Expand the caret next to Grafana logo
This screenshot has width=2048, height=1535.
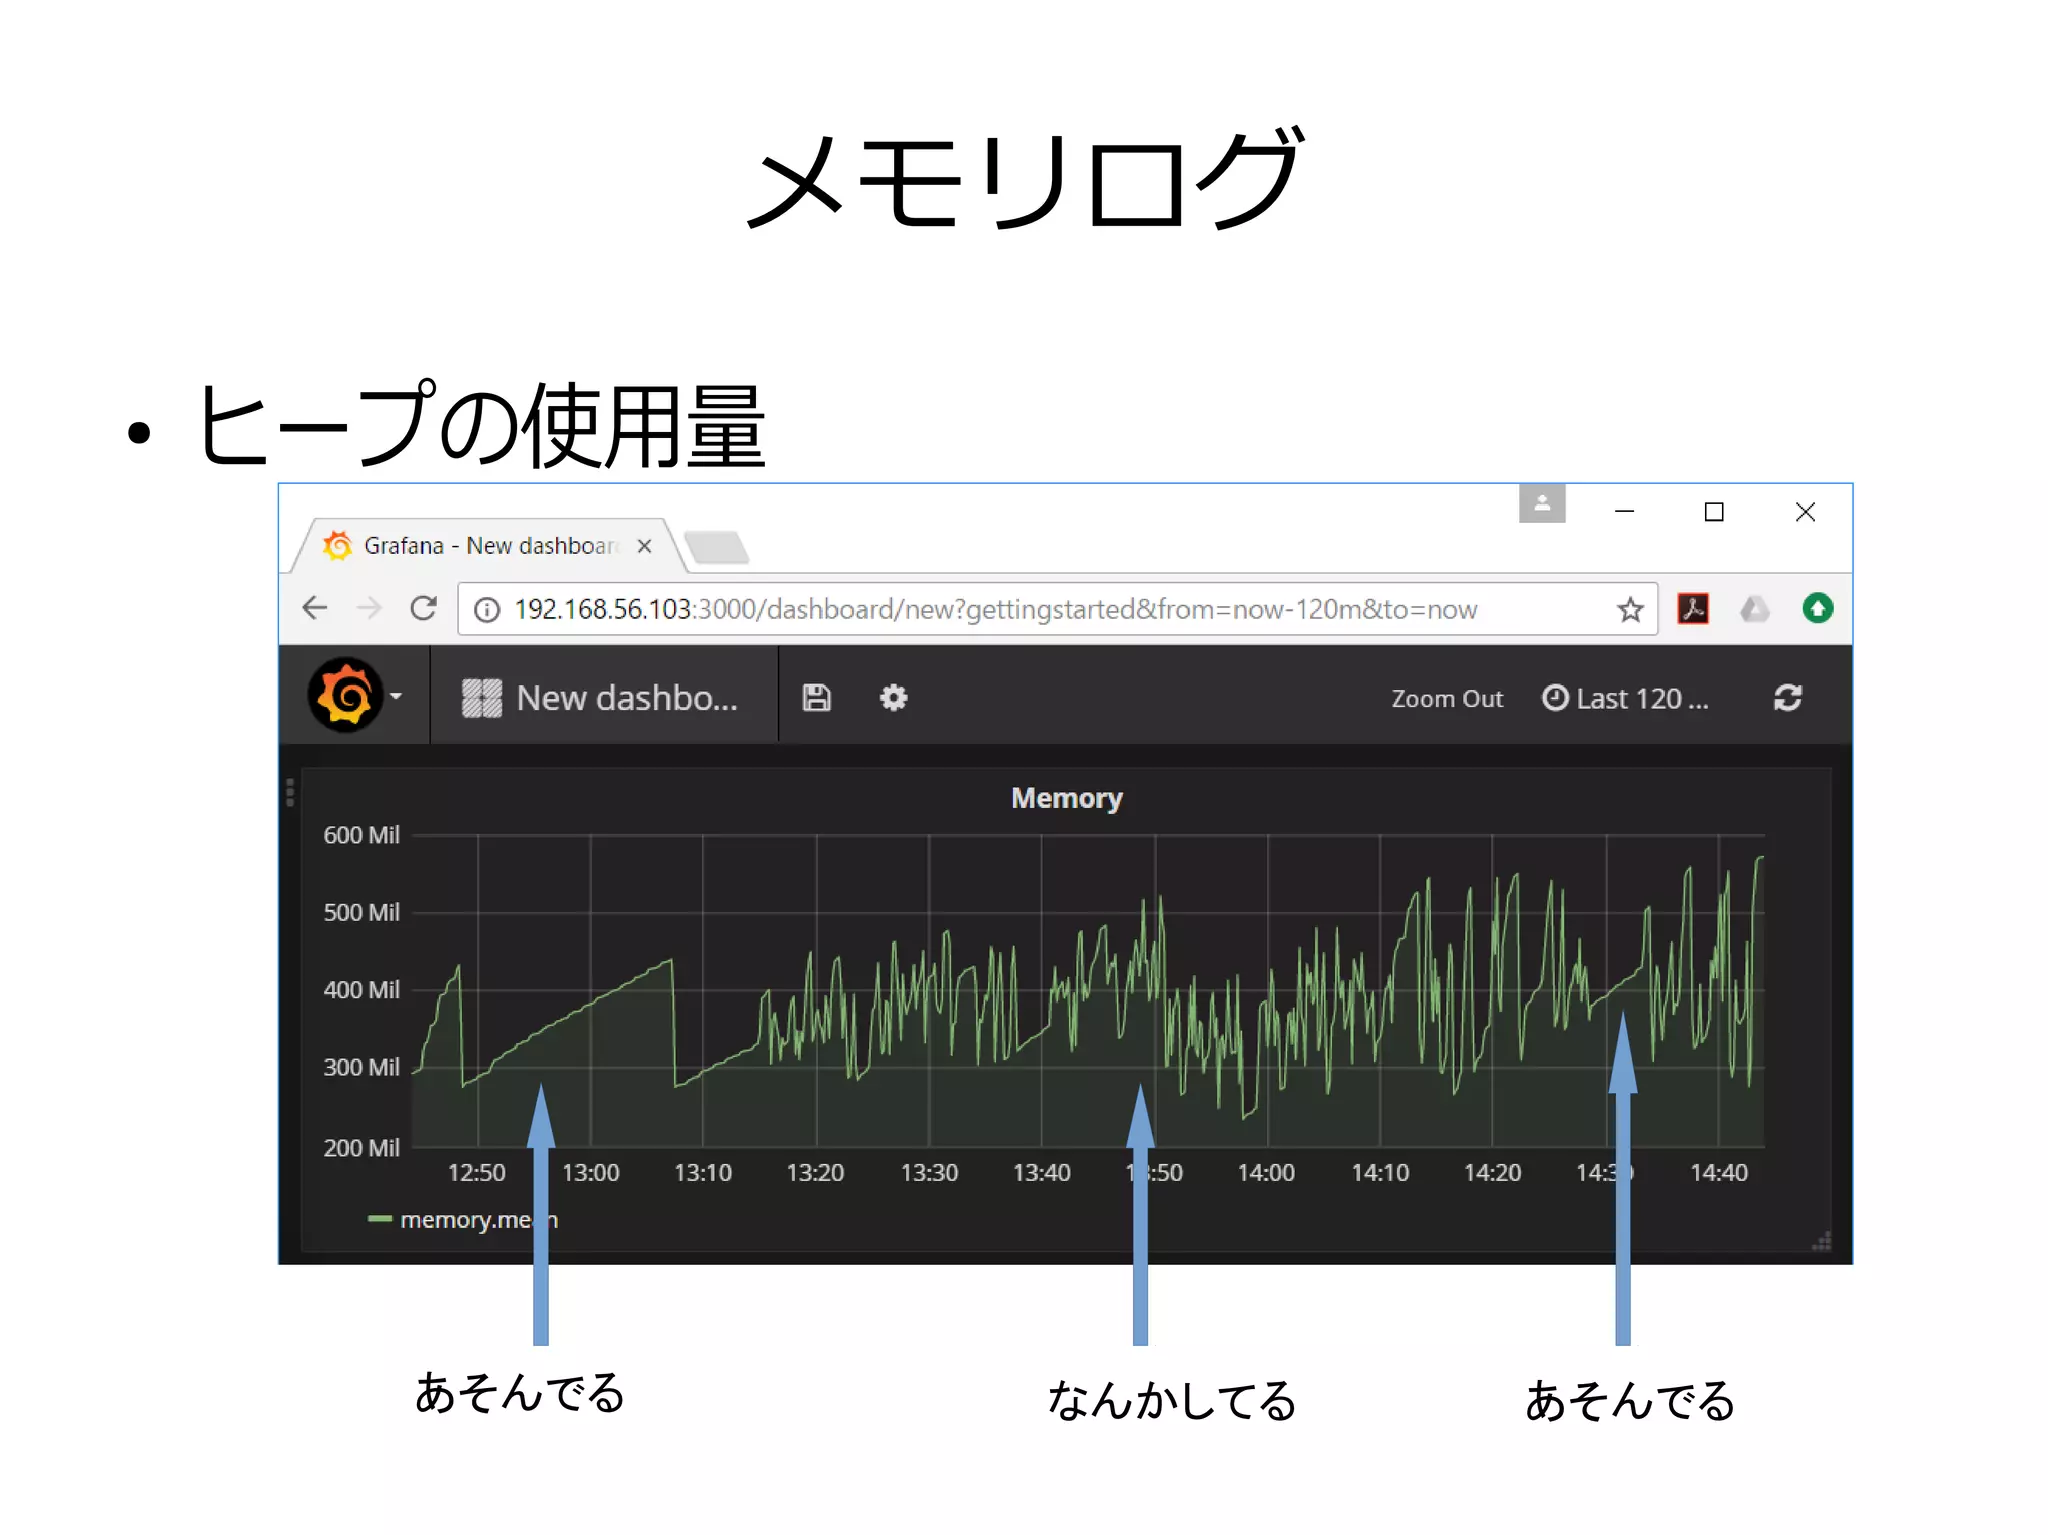[397, 696]
